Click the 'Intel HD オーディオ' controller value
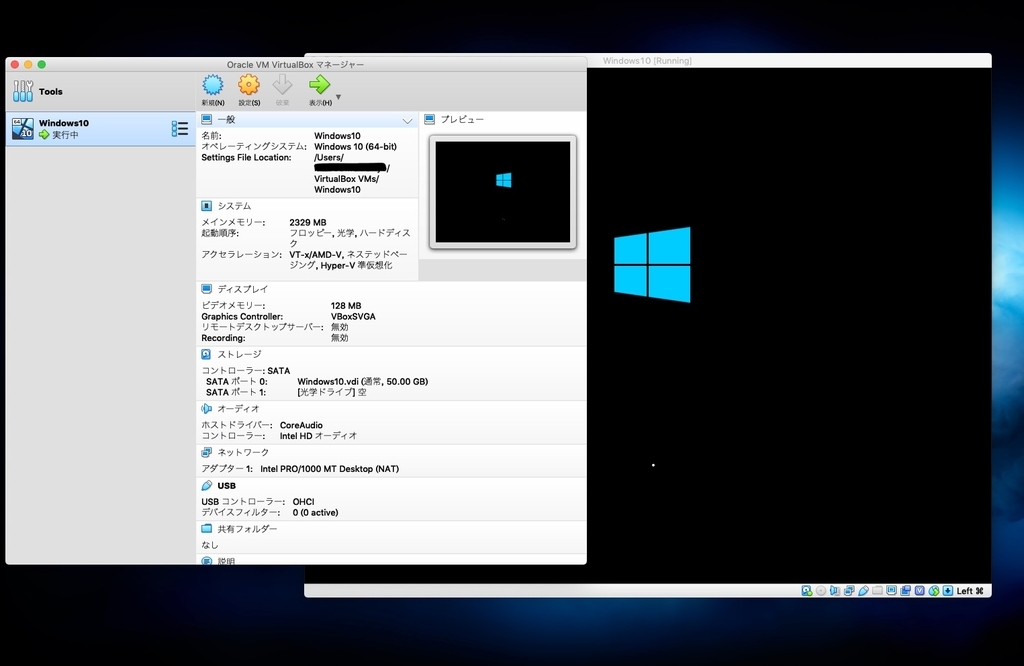The width and height of the screenshot is (1024, 666). (x=318, y=436)
